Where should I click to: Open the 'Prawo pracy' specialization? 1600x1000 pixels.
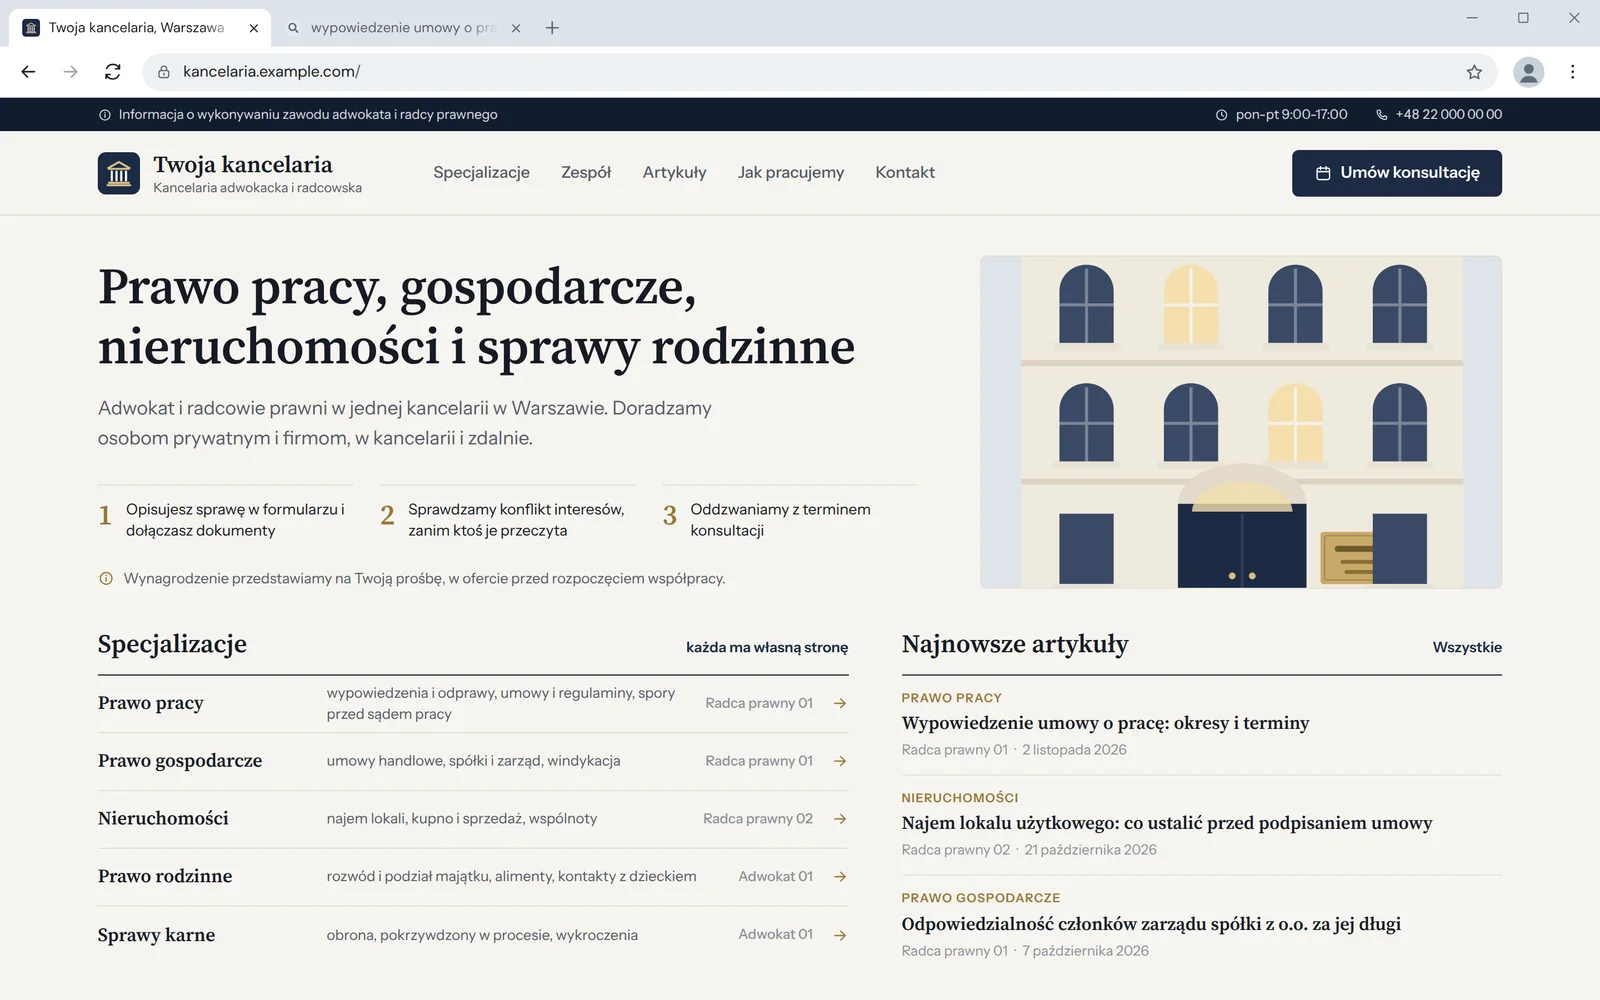point(151,703)
